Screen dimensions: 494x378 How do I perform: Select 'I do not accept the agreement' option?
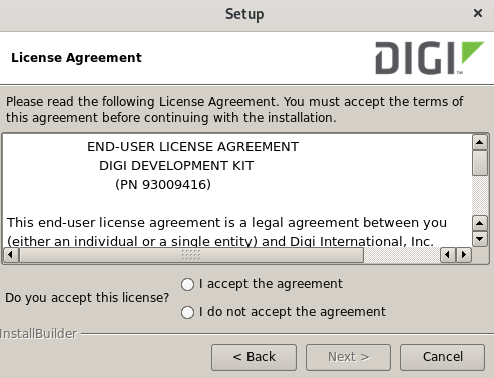click(187, 312)
